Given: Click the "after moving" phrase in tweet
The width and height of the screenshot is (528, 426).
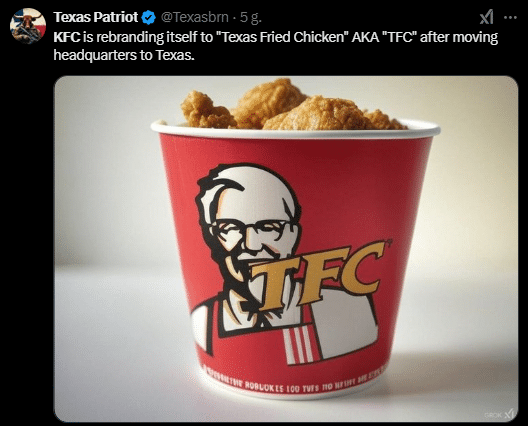Looking at the screenshot, I should coord(459,37).
